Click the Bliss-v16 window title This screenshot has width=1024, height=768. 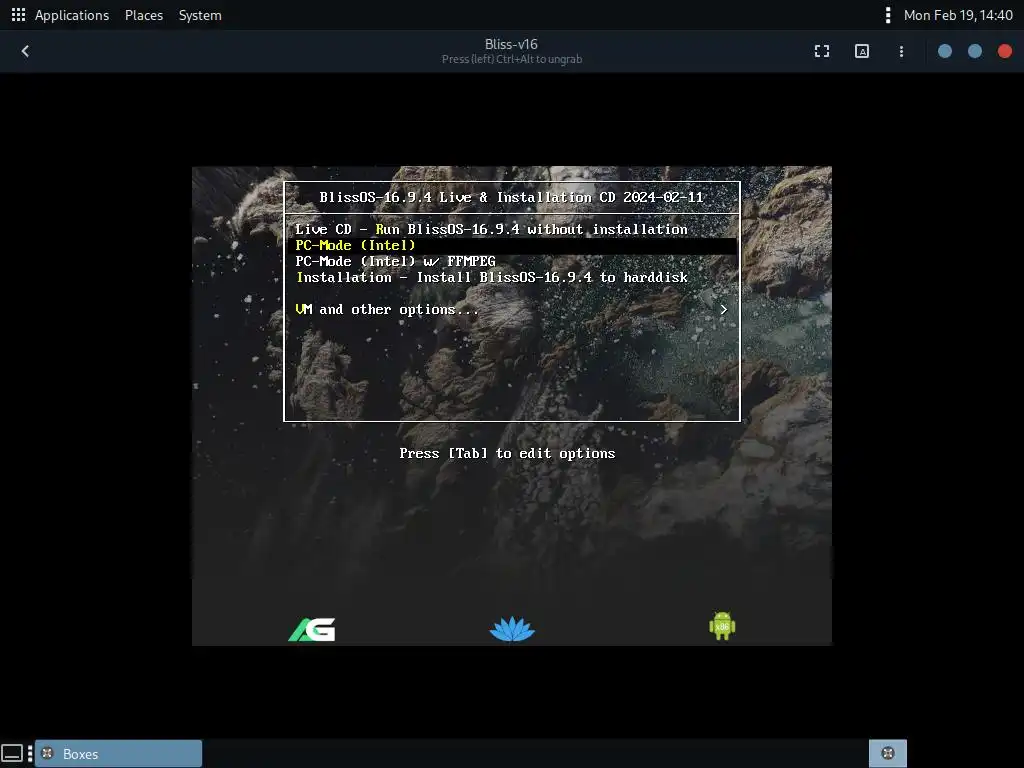click(x=511, y=44)
